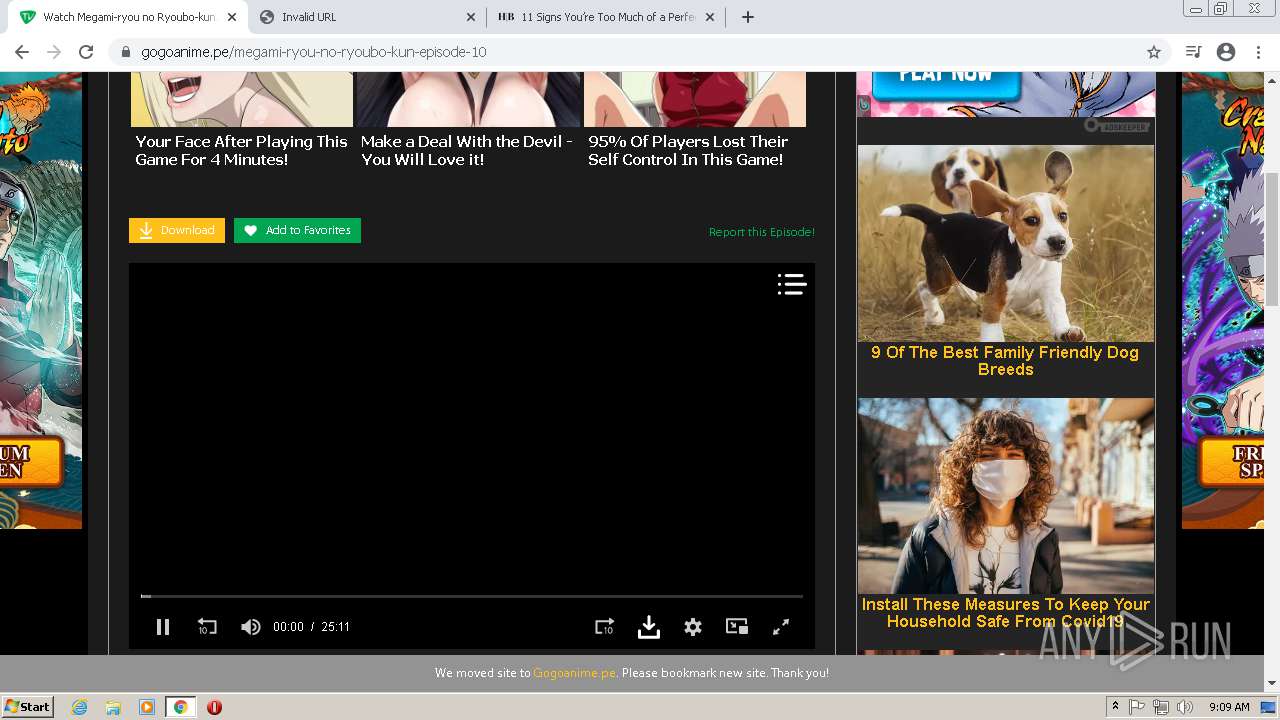1280x720 pixels.
Task: Rewind 10 seconds in the video player
Action: [x=207, y=627]
